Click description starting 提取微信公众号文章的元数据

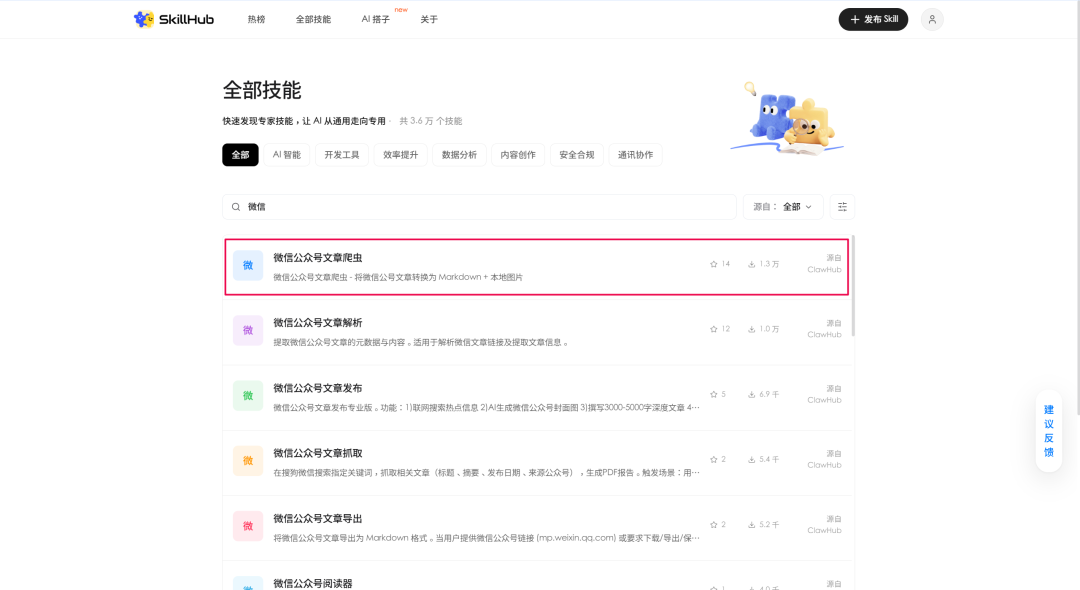(x=421, y=342)
